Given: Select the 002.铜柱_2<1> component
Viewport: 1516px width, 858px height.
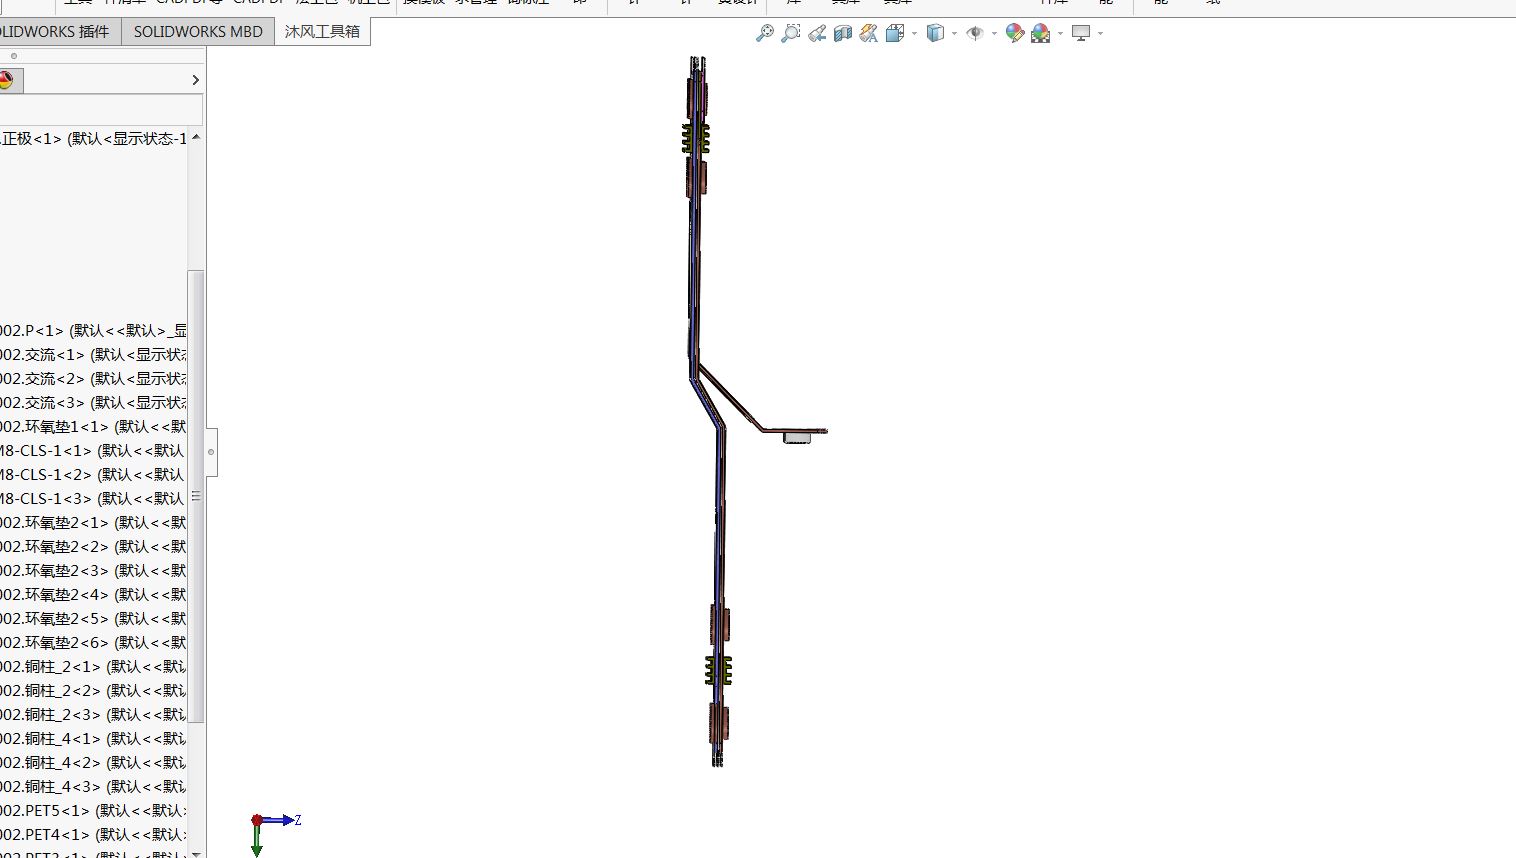Looking at the screenshot, I should click(94, 666).
